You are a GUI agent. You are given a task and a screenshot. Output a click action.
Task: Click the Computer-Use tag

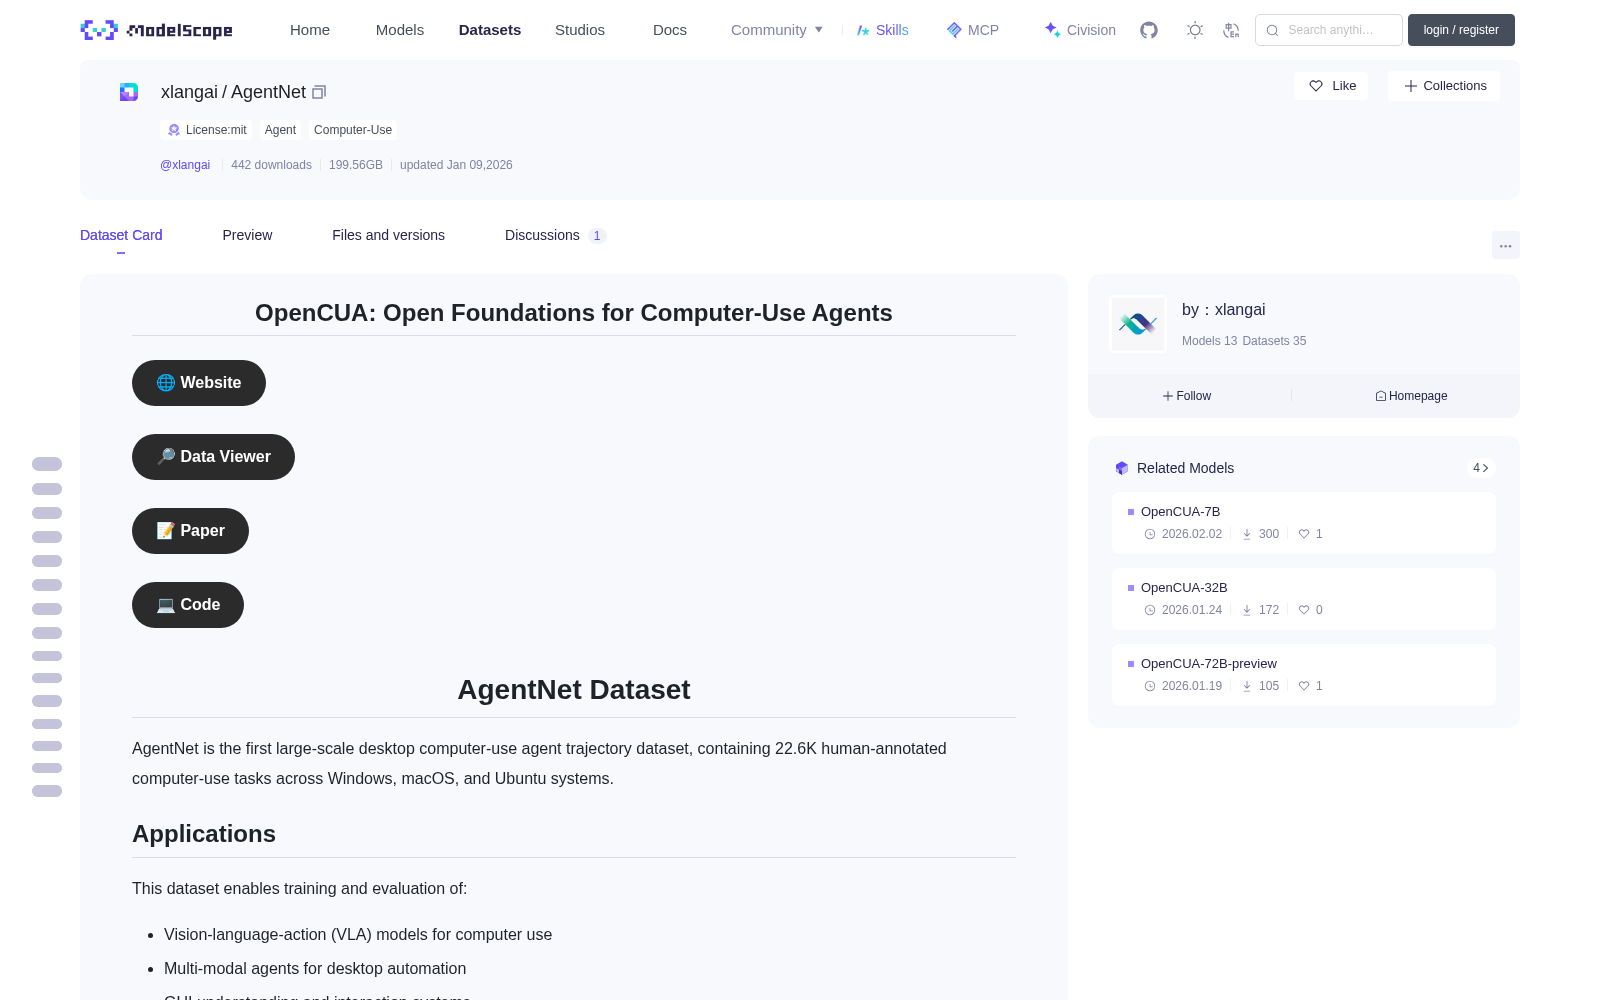pyautogui.click(x=353, y=130)
